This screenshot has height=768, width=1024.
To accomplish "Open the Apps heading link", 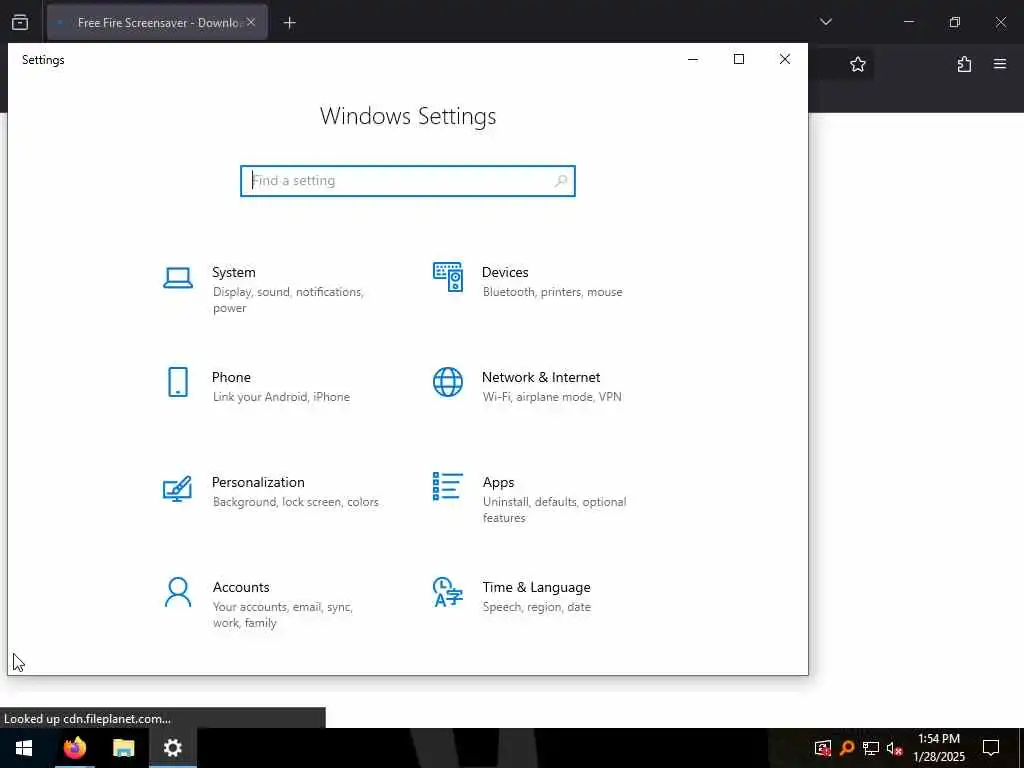I will (x=498, y=483).
